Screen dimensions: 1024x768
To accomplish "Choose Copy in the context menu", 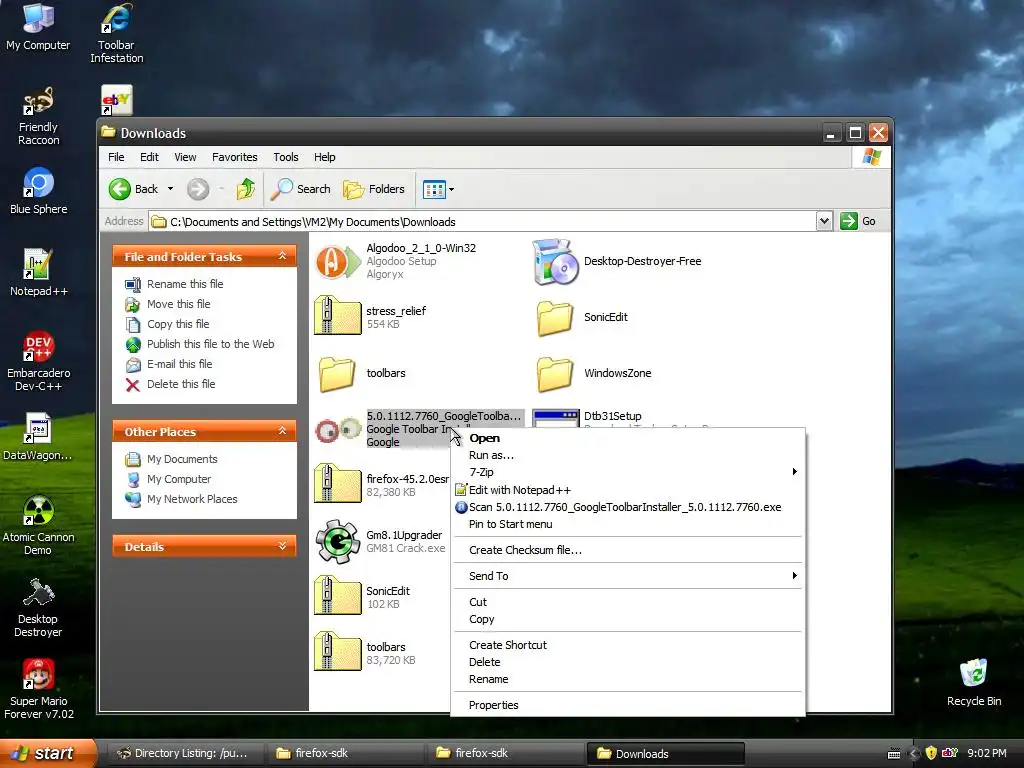I will 628,619.
